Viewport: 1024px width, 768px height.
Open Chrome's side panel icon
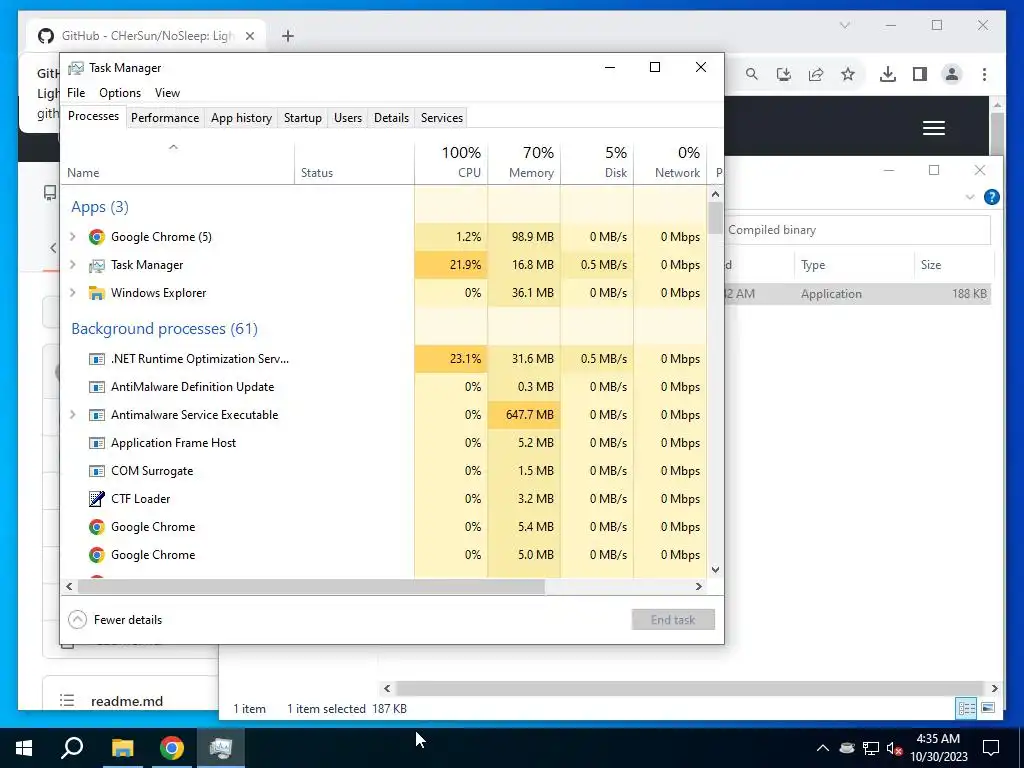[920, 74]
